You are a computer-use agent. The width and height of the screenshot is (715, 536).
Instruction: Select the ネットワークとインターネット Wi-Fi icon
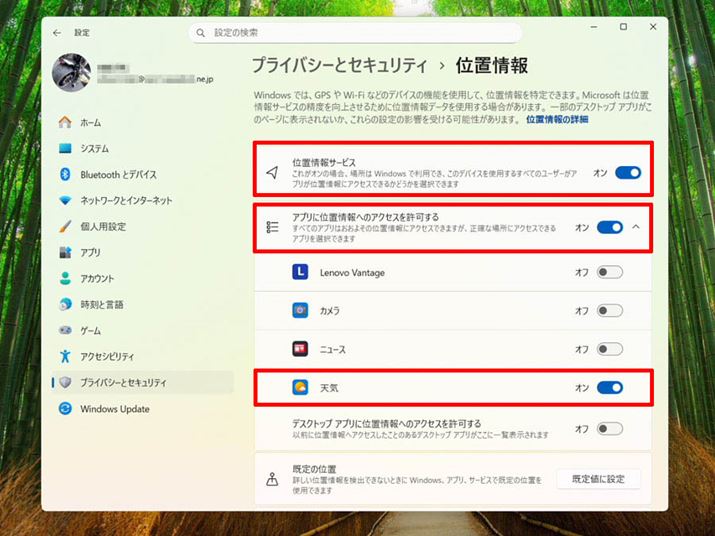point(66,200)
